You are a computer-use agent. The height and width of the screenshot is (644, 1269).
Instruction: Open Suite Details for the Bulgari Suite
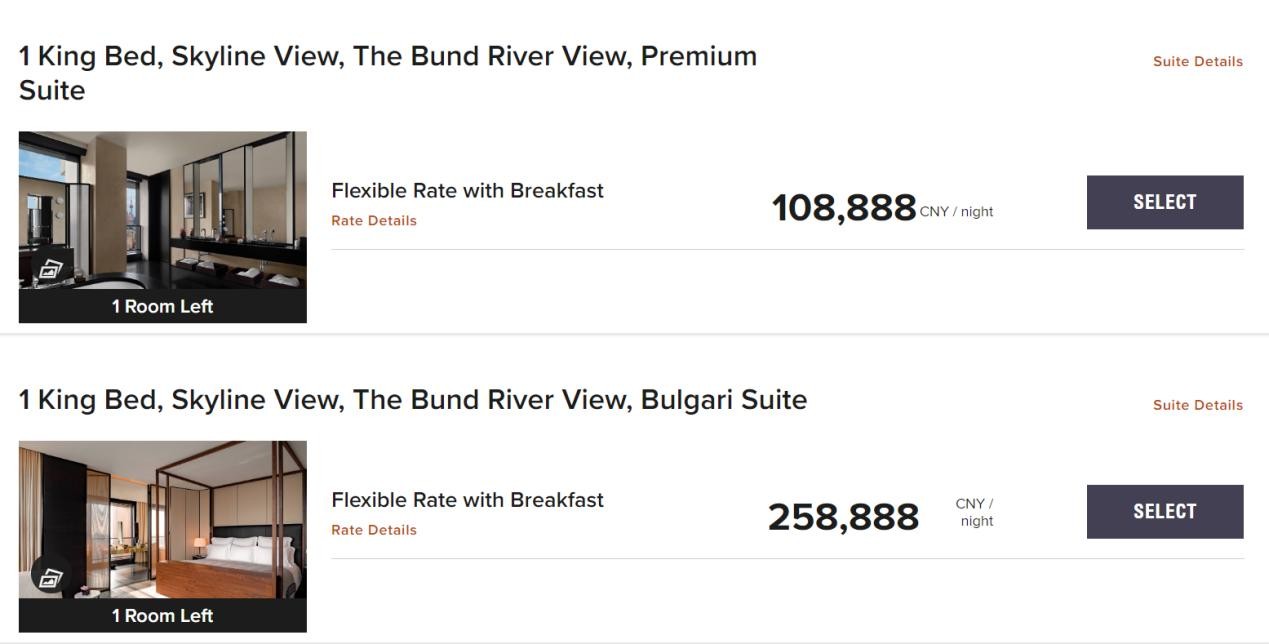pyautogui.click(x=1197, y=405)
